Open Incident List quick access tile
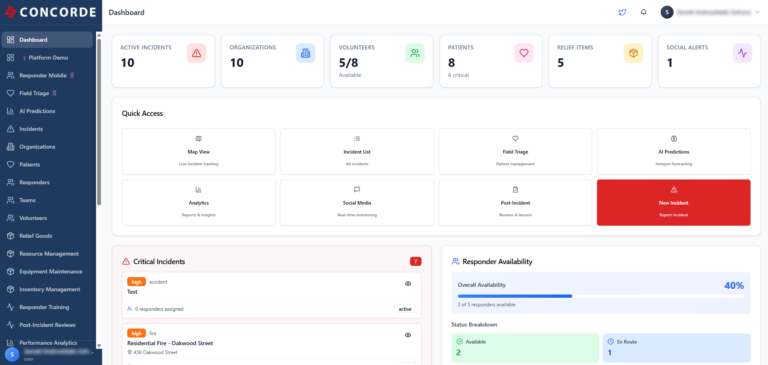The image size is (768, 365). pos(357,151)
